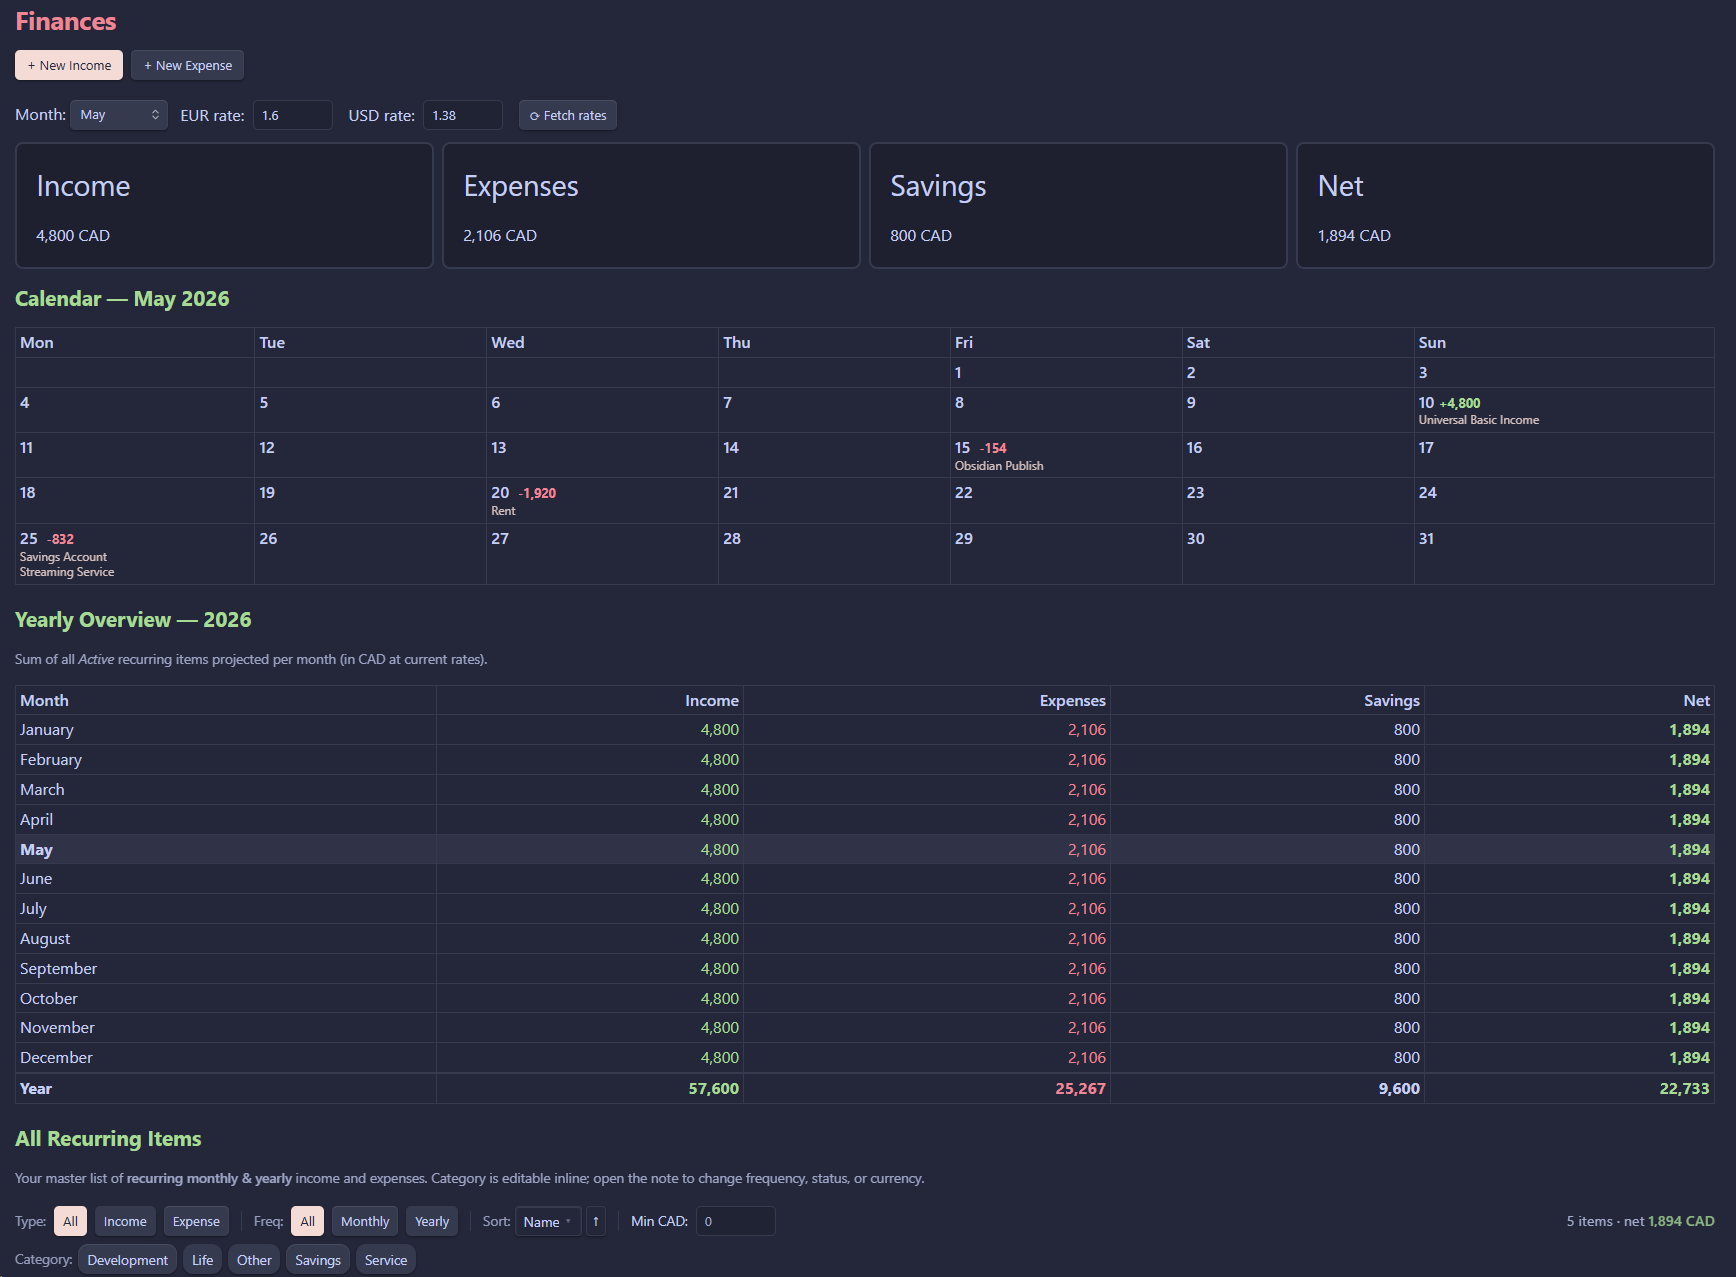This screenshot has width=1736, height=1277.
Task: Select Savings Account entry on the 25th
Action: [x=63, y=557]
